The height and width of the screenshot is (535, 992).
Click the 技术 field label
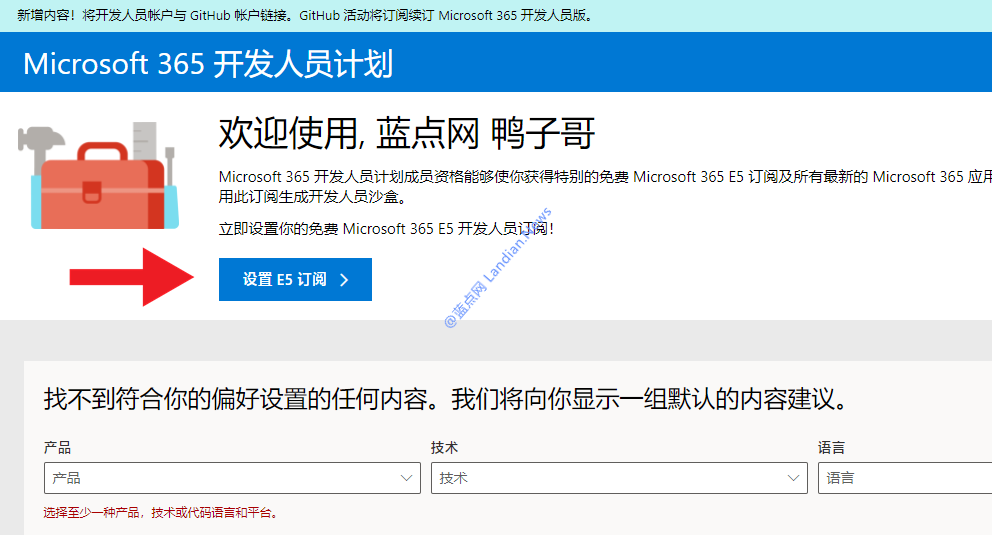click(x=444, y=448)
